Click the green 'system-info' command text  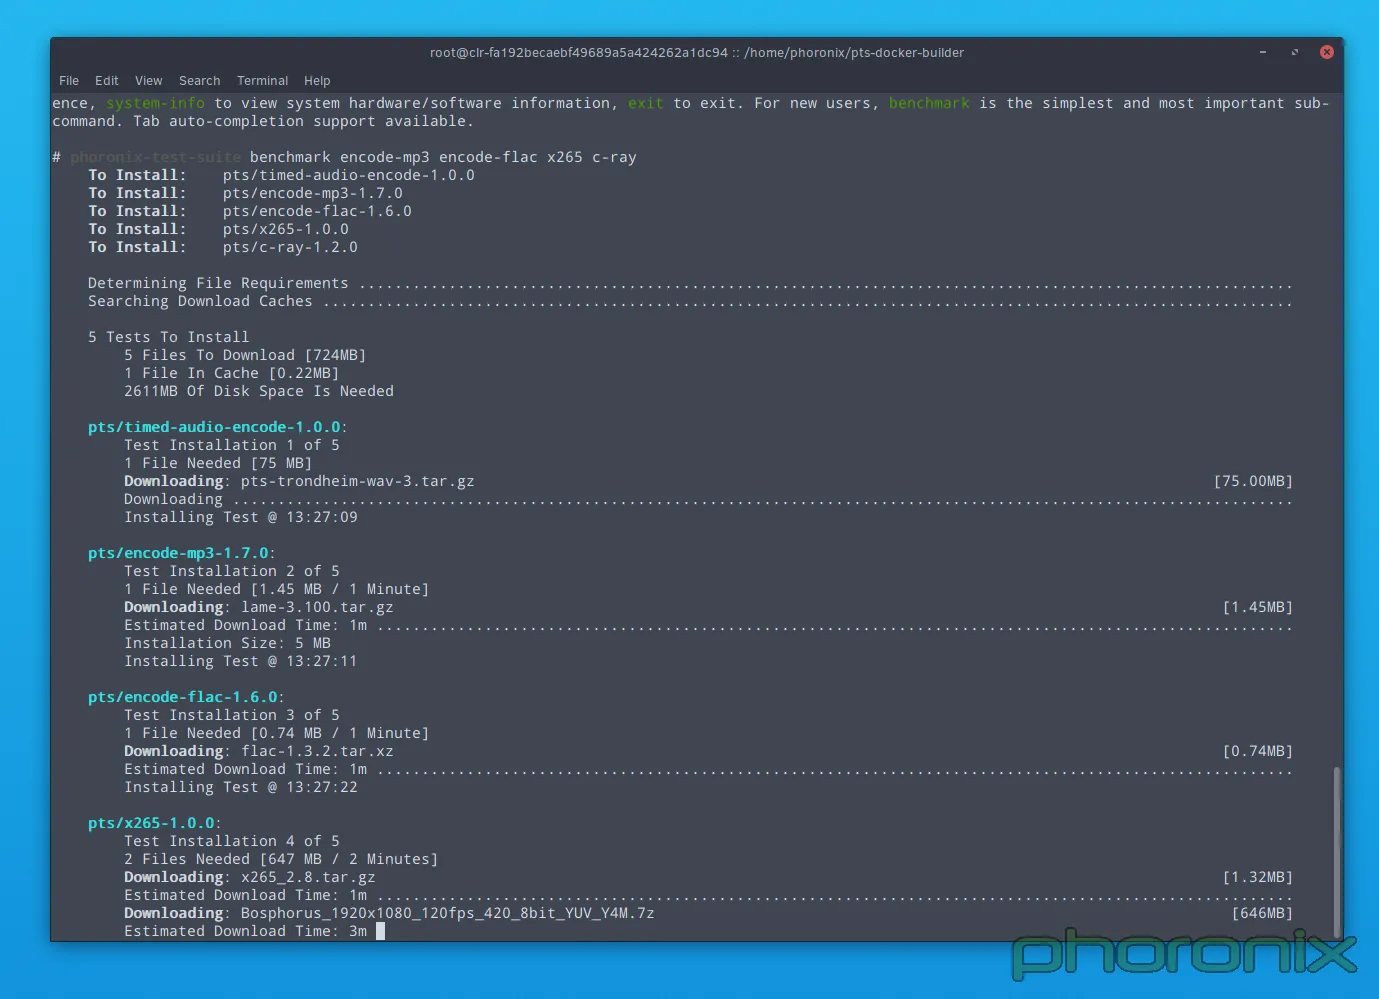[155, 103]
